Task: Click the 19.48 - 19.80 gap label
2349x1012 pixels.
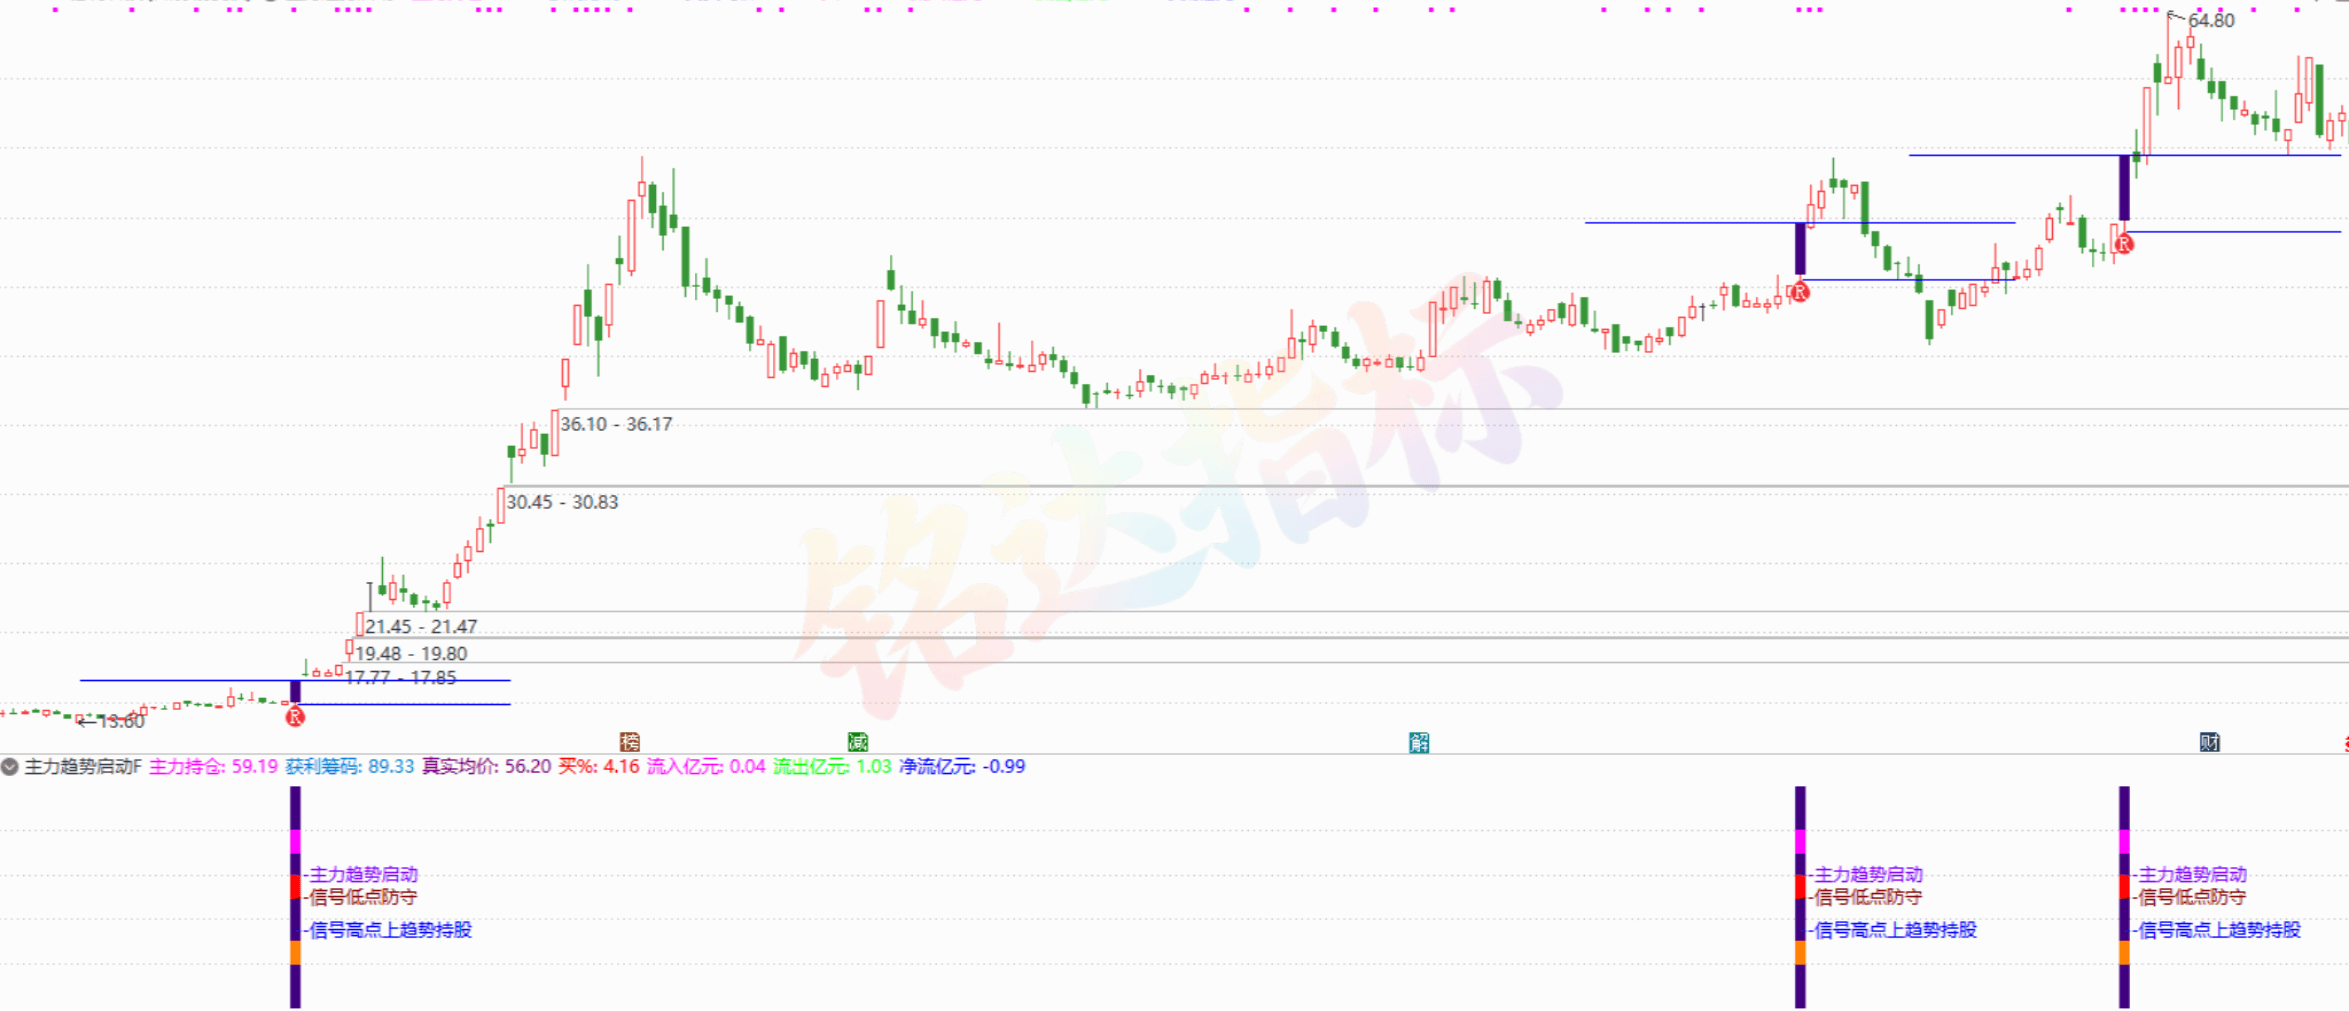Action: pyautogui.click(x=411, y=654)
